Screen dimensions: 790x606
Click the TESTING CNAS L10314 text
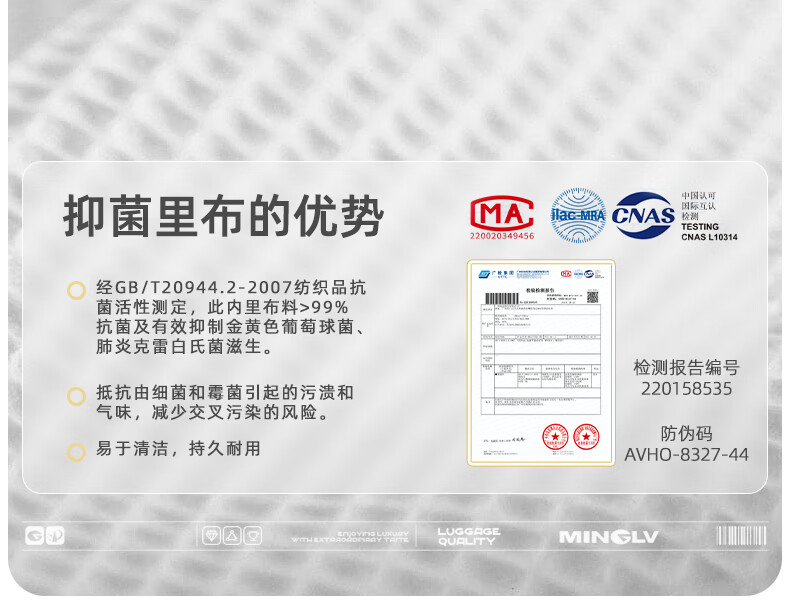(709, 232)
